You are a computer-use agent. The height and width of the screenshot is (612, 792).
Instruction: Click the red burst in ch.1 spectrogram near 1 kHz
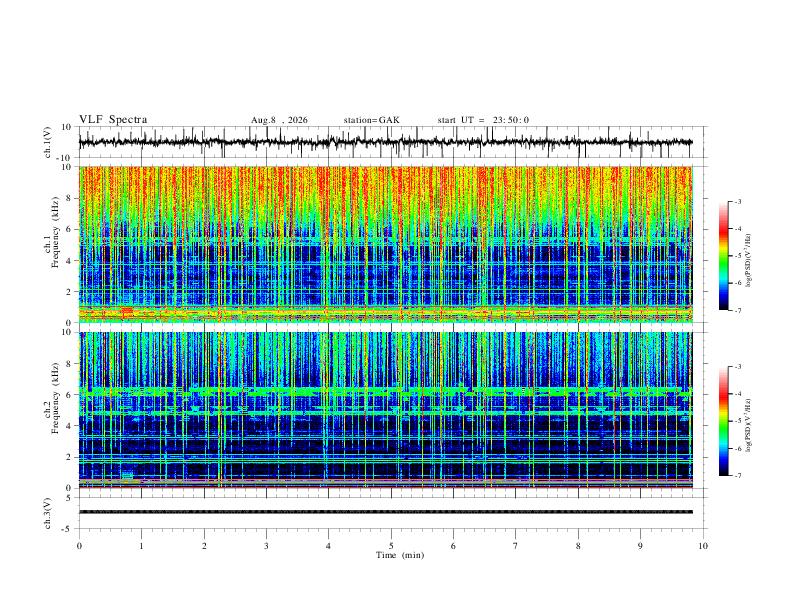coord(127,310)
